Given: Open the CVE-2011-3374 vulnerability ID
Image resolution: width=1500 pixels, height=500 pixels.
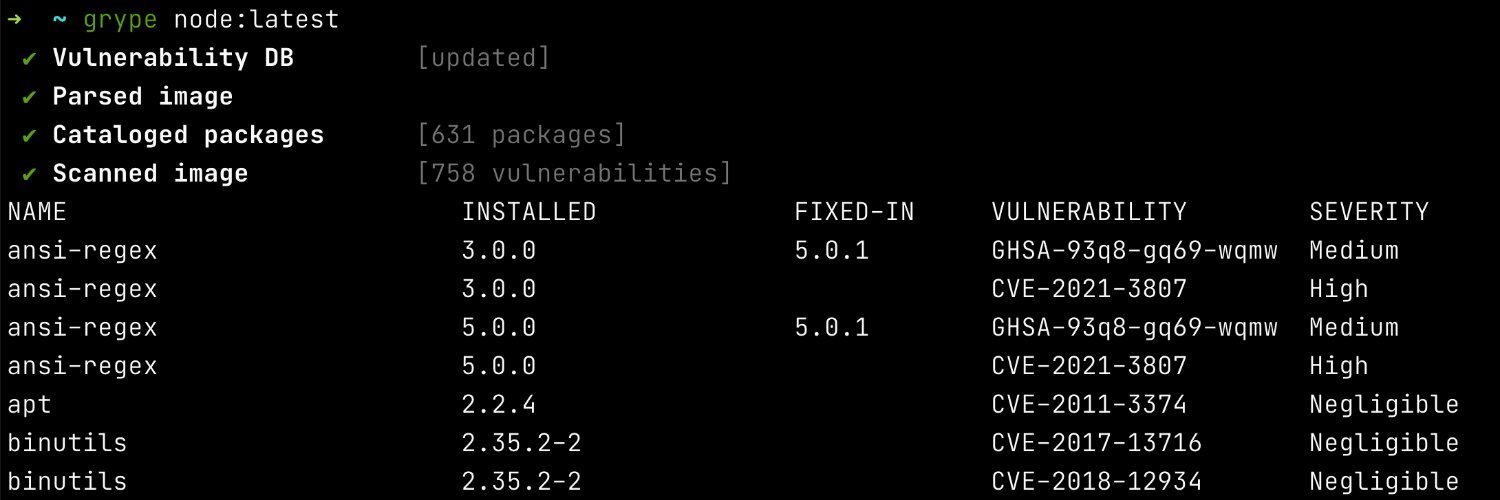Looking at the screenshot, I should 1089,405.
